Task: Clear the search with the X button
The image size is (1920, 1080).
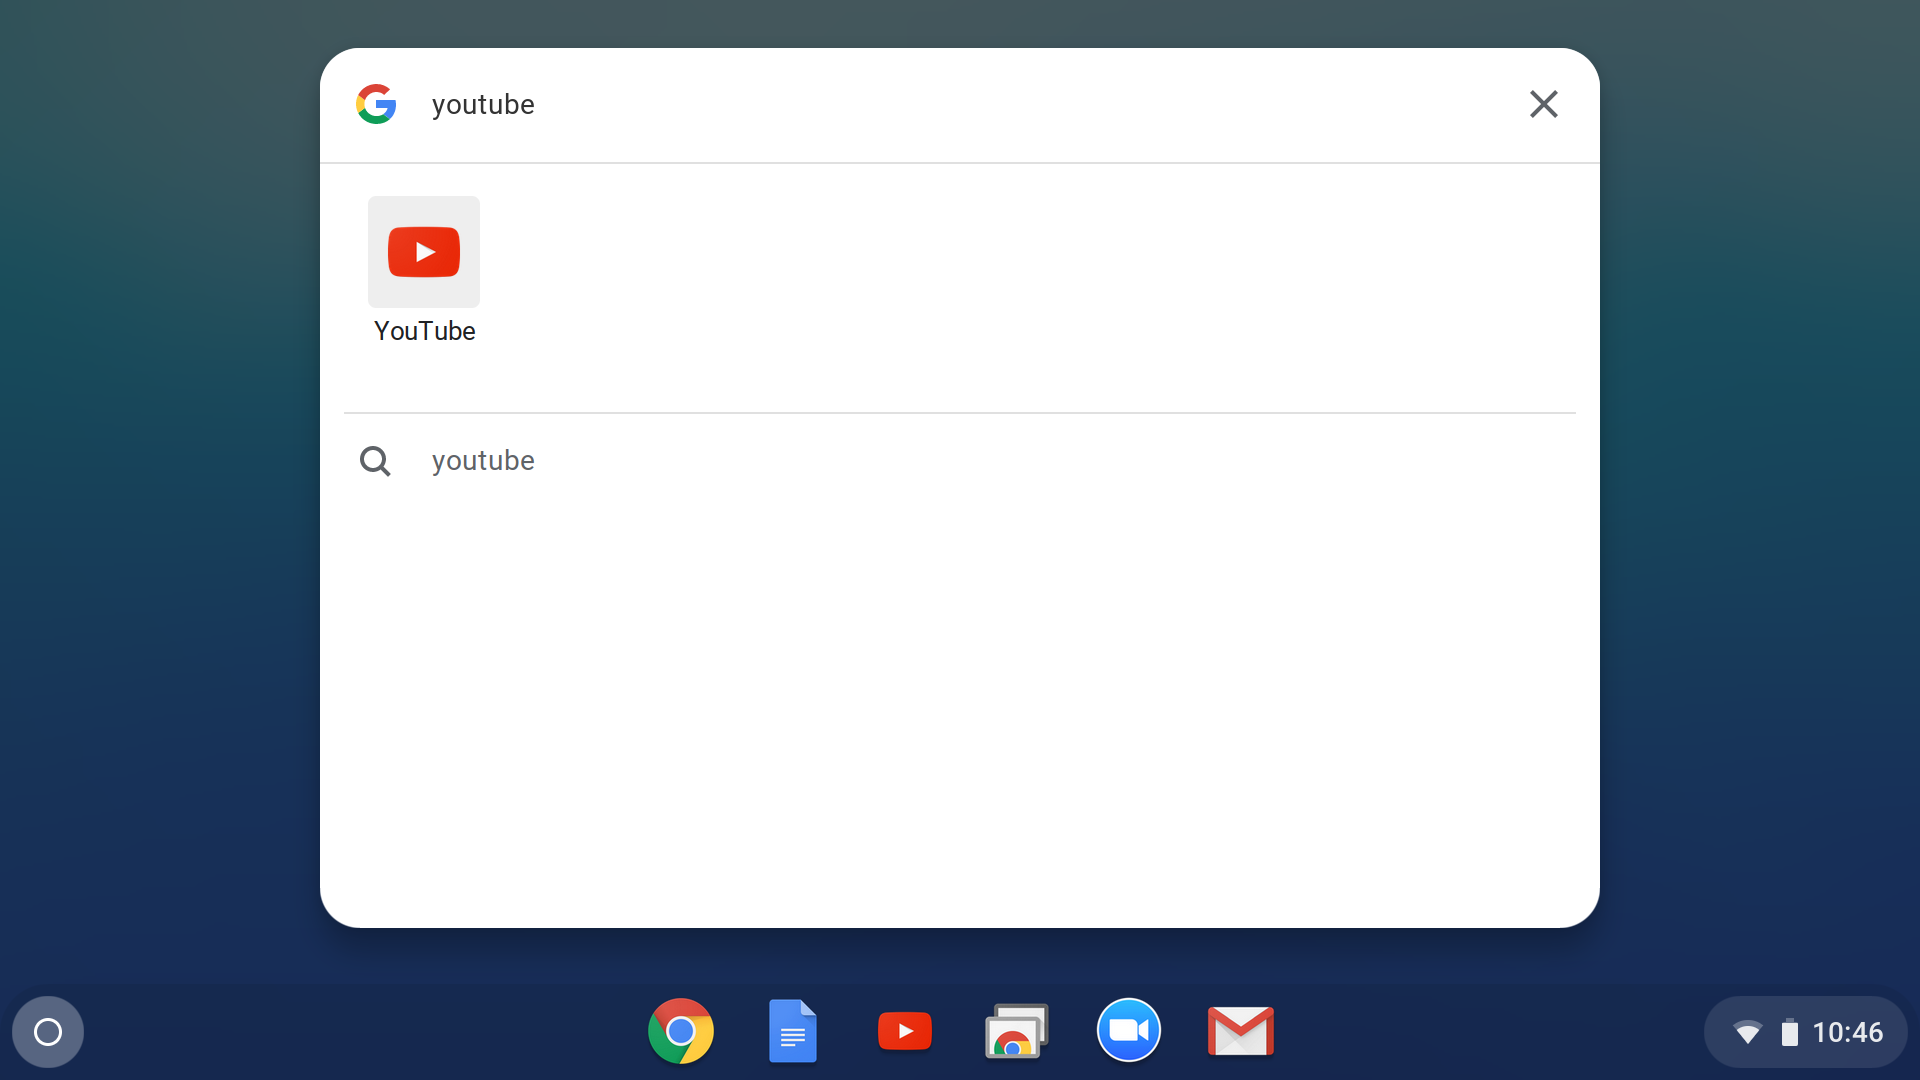Action: [x=1543, y=104]
